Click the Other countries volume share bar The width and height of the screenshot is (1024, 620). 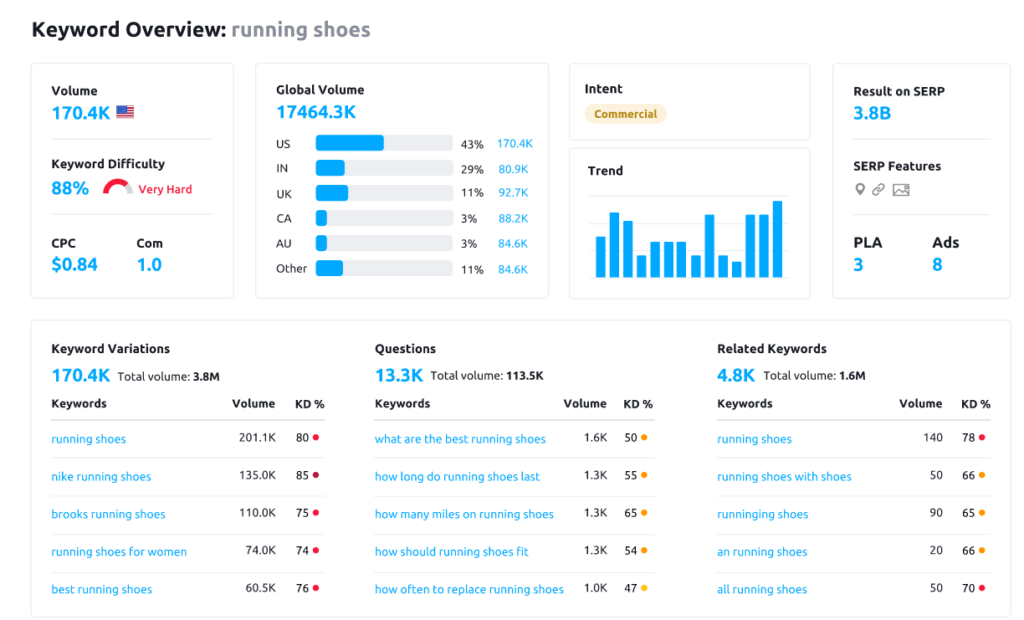pos(384,268)
